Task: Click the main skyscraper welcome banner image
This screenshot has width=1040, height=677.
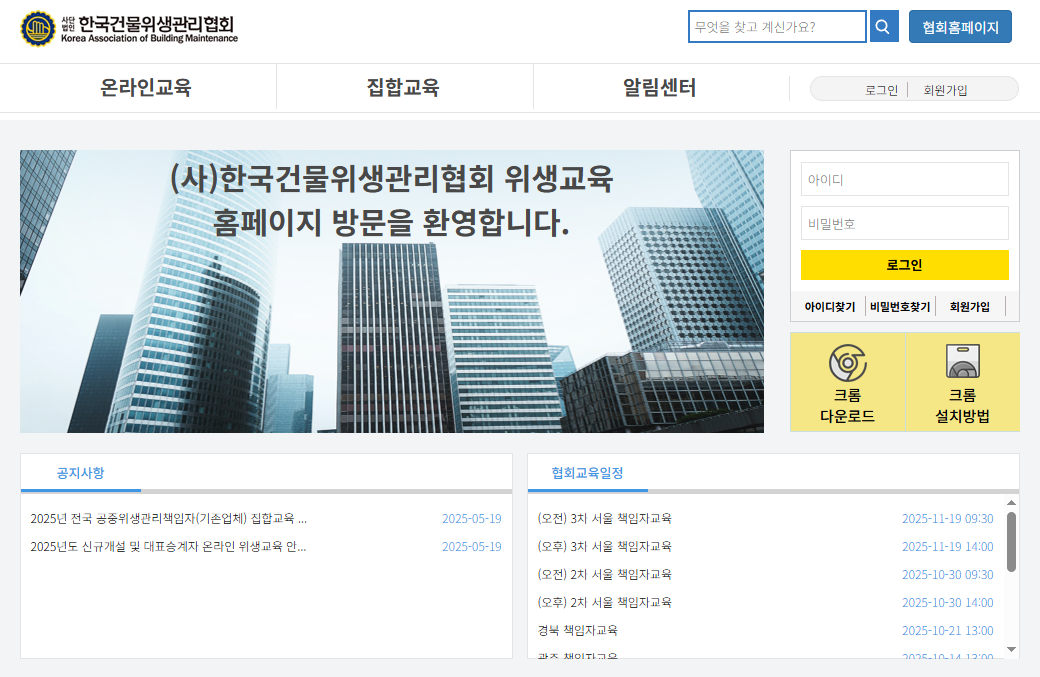Action: tap(392, 291)
